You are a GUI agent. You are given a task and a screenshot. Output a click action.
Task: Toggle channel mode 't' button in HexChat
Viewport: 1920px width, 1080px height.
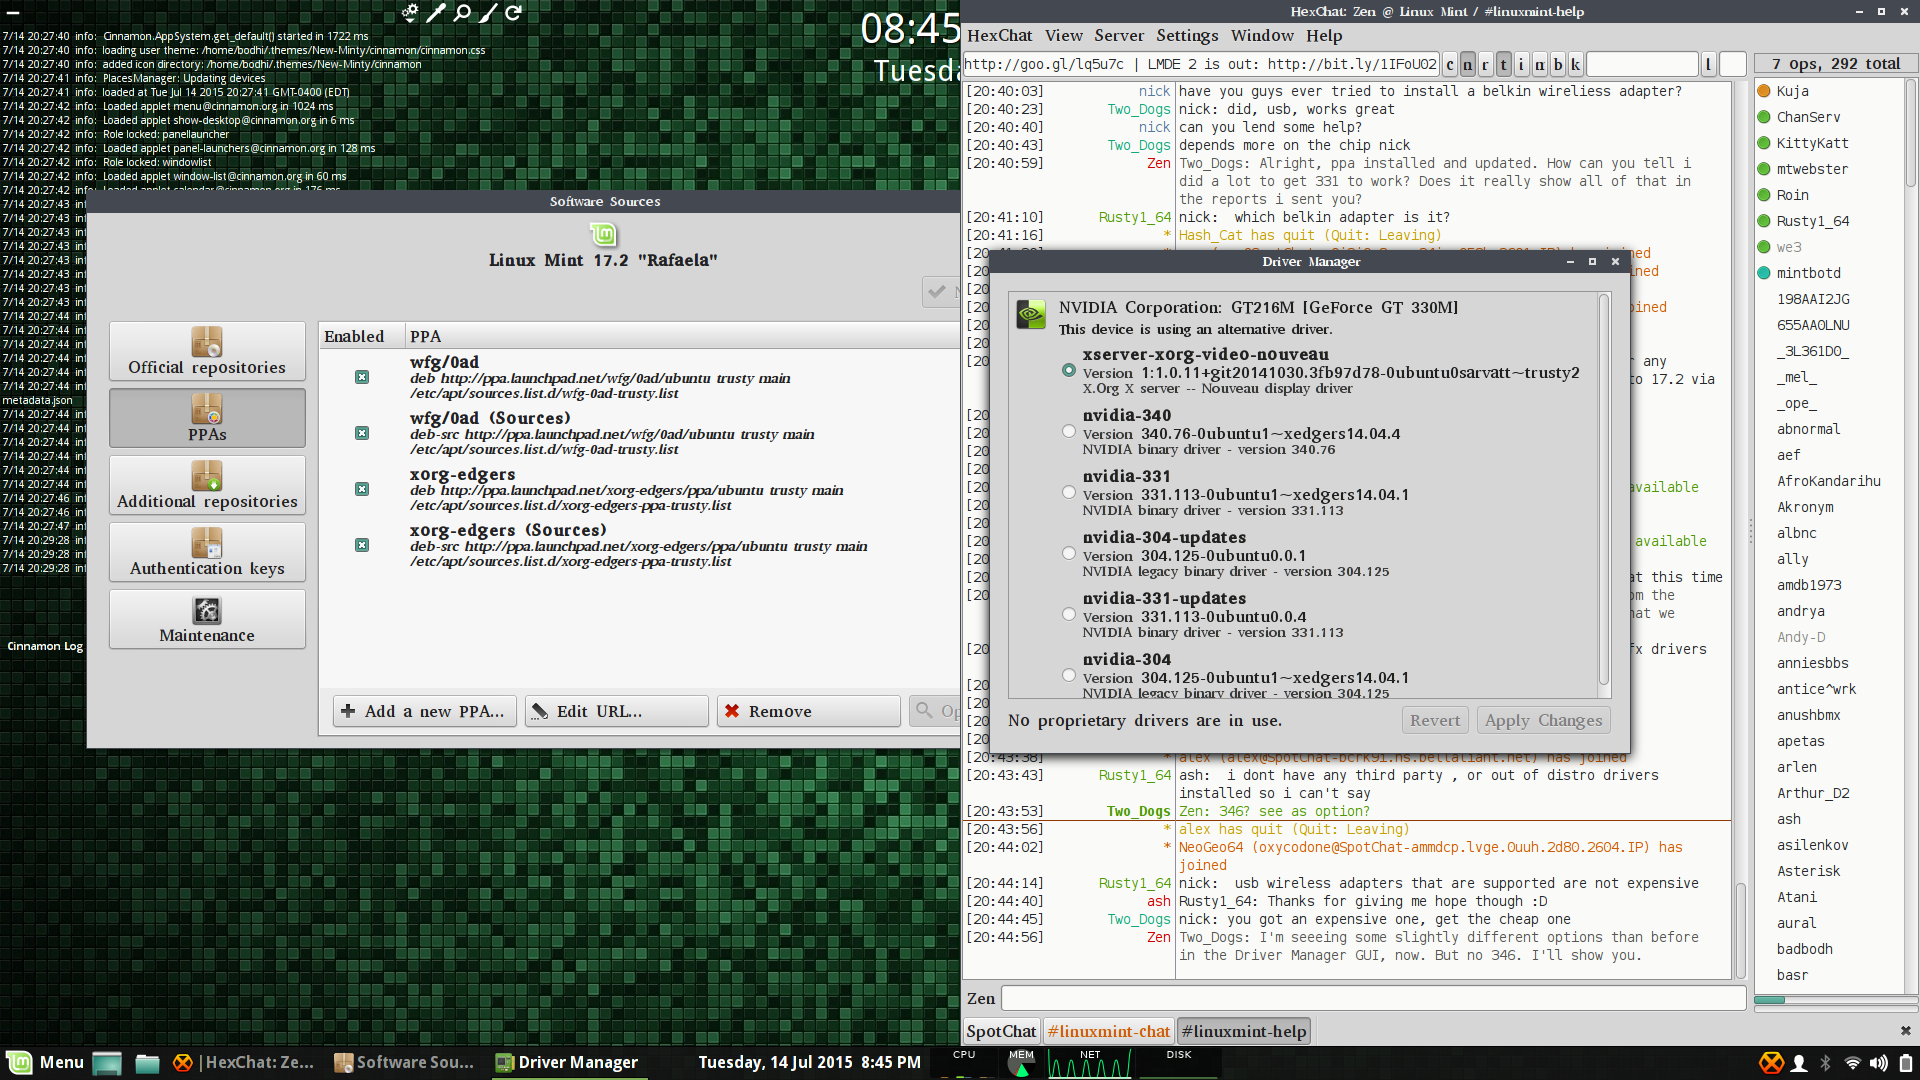click(1504, 64)
